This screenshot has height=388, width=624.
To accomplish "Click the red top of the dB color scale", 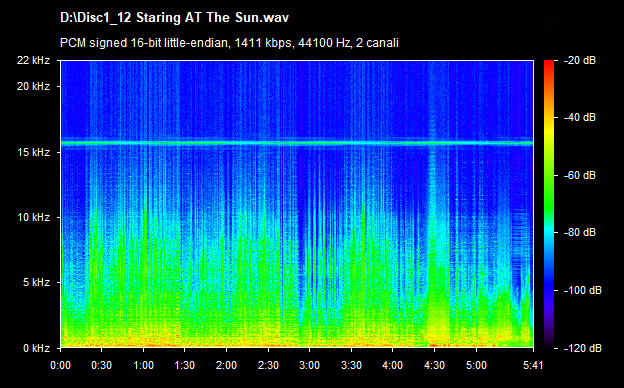I will [549, 66].
